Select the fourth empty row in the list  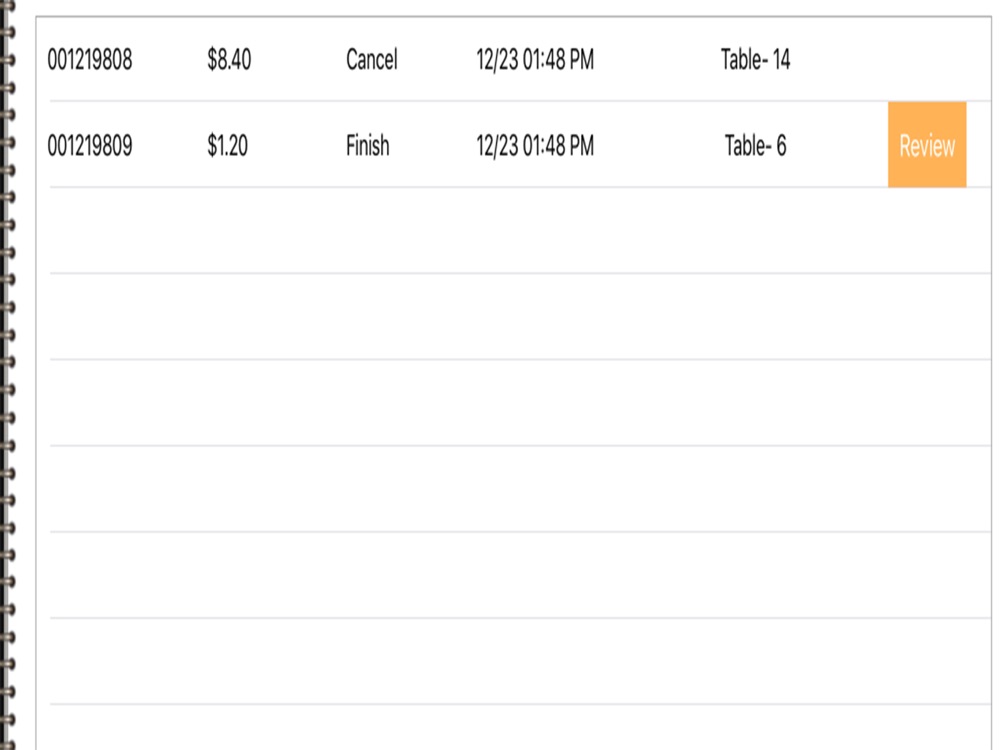click(x=520, y=489)
